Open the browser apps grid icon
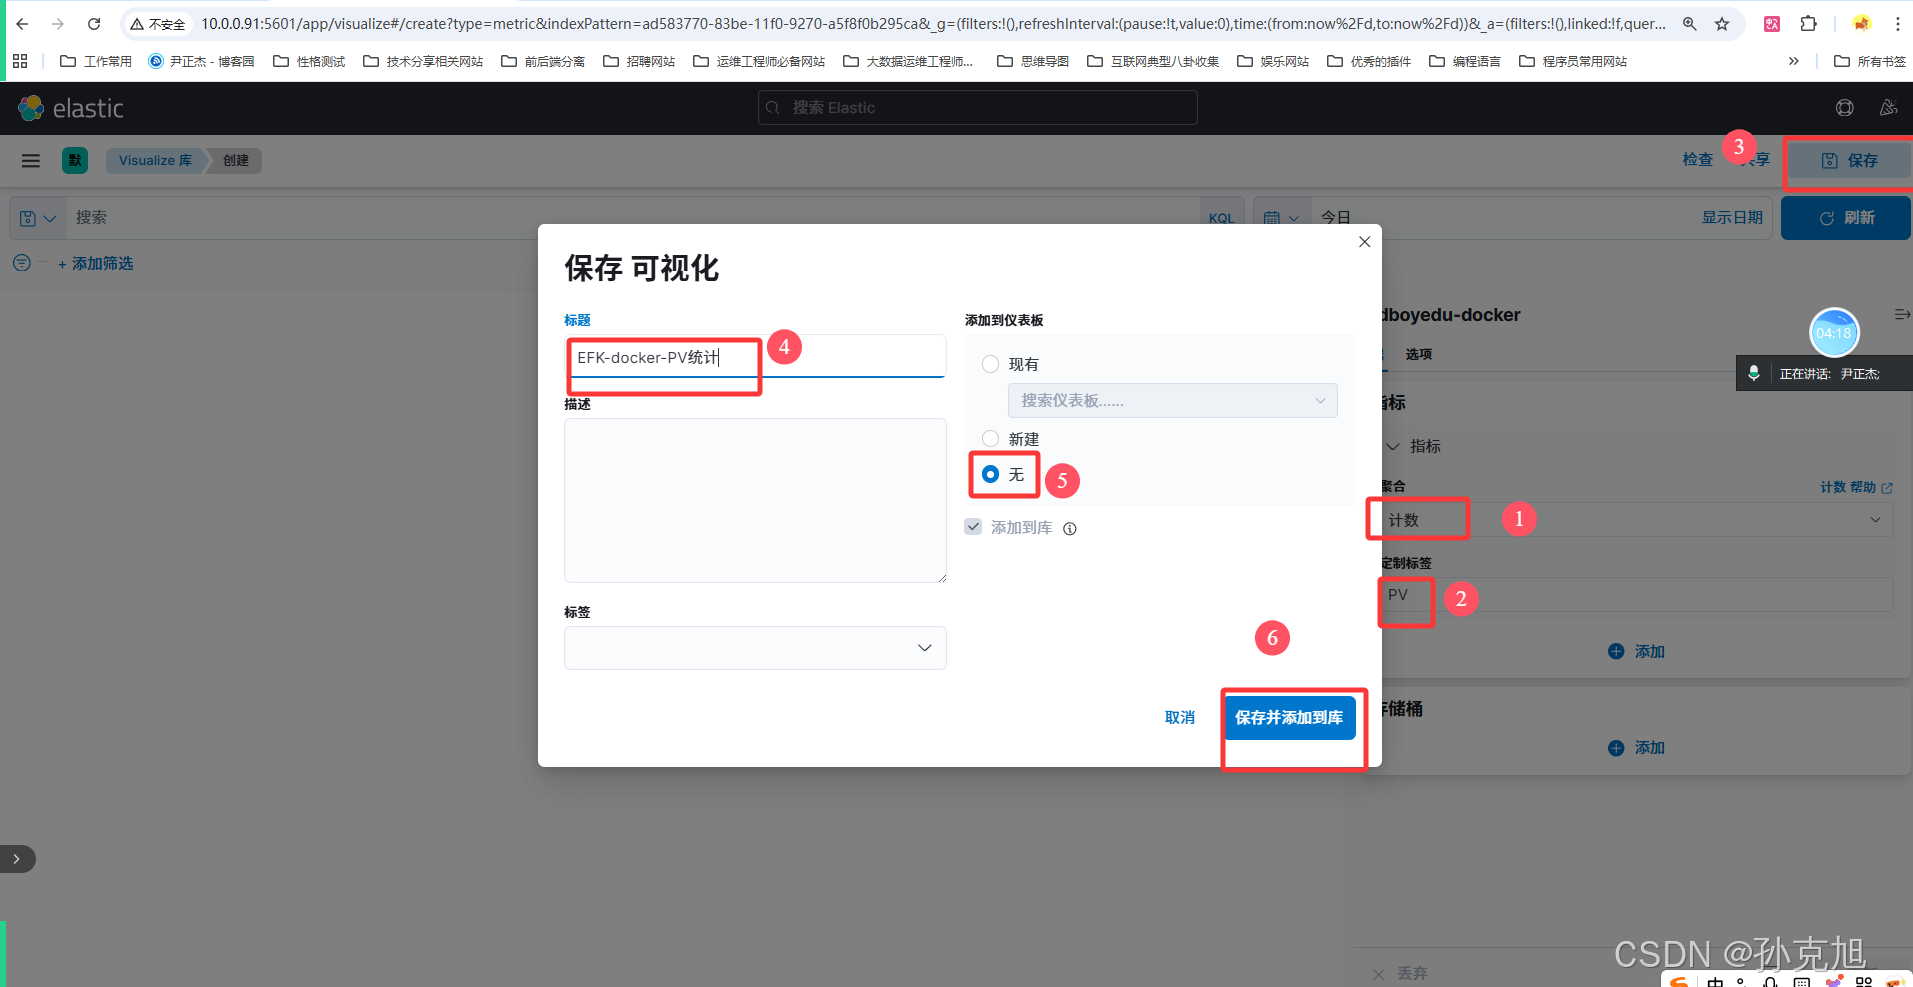Screen dimensions: 1913x987 [20, 61]
